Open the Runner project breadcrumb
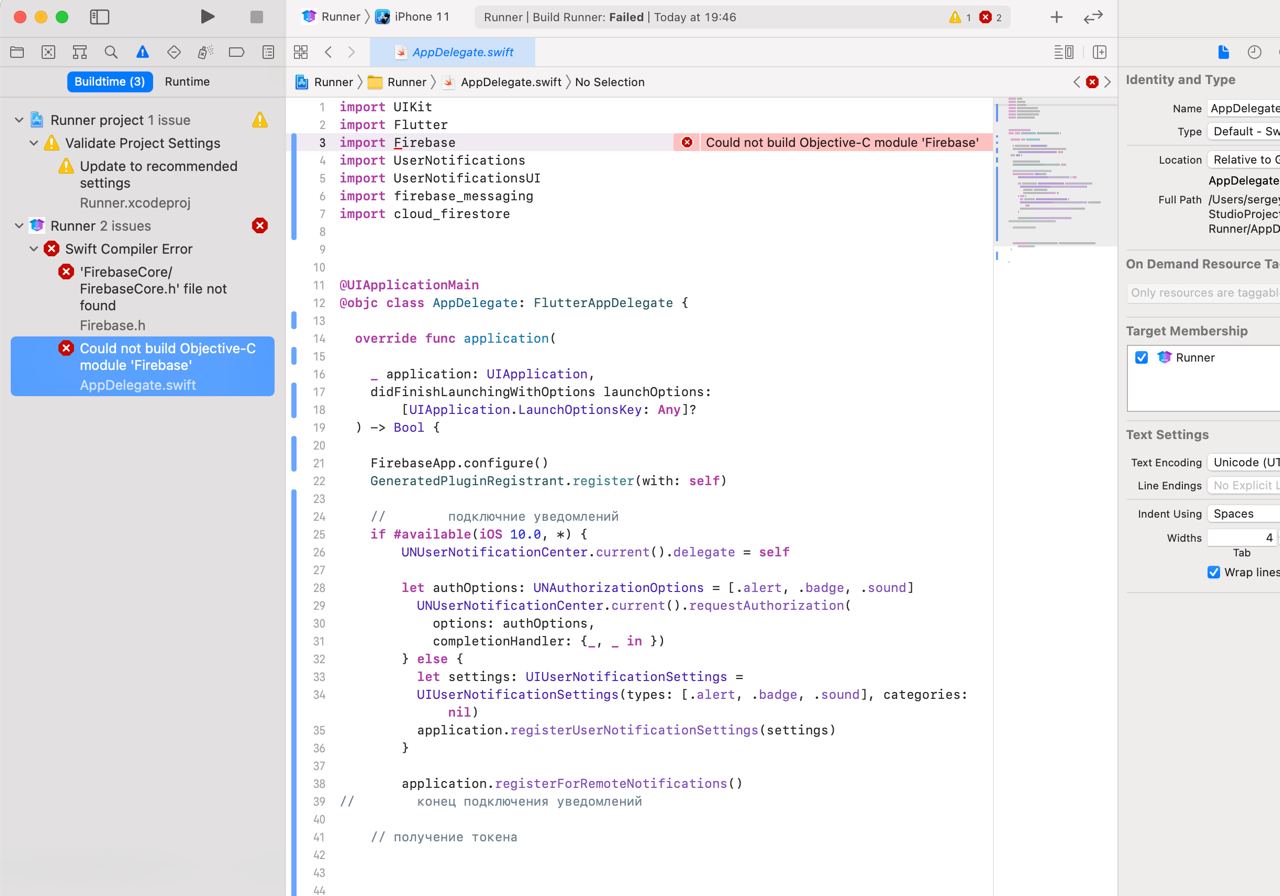Viewport: 1280px width, 896px height. pos(324,82)
